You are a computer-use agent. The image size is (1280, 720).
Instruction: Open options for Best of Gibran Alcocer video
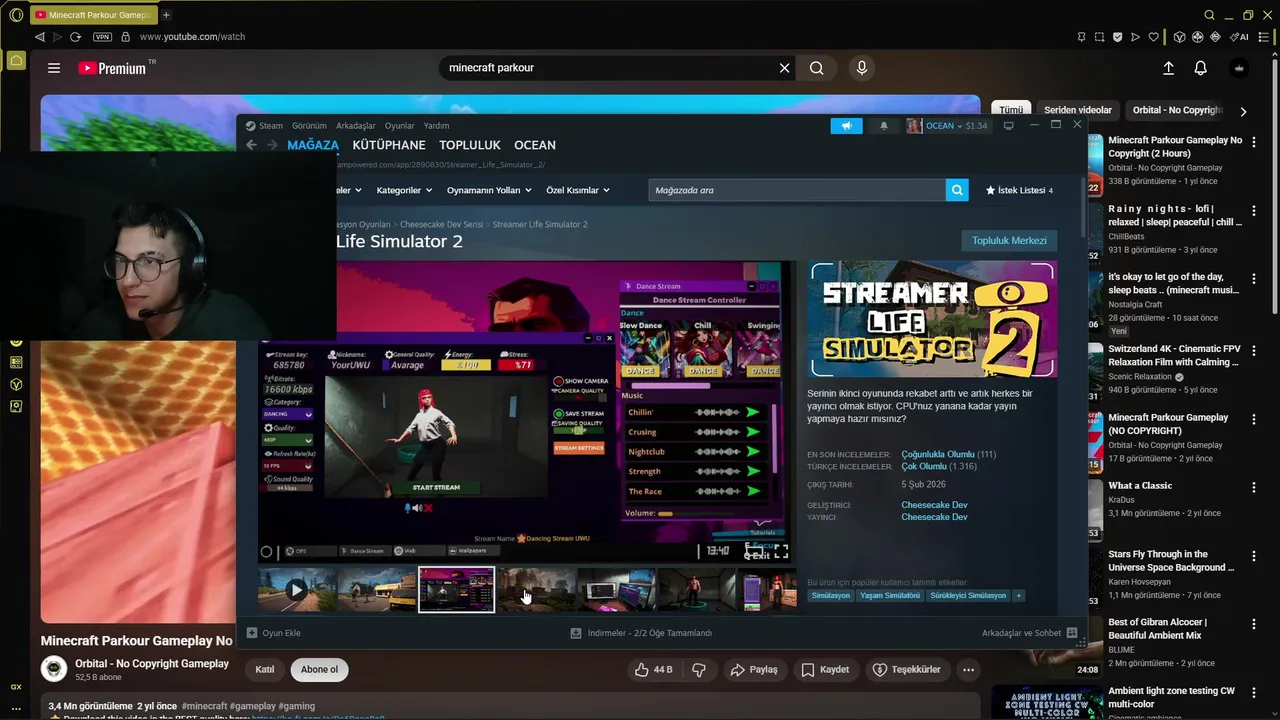pos(1253,624)
